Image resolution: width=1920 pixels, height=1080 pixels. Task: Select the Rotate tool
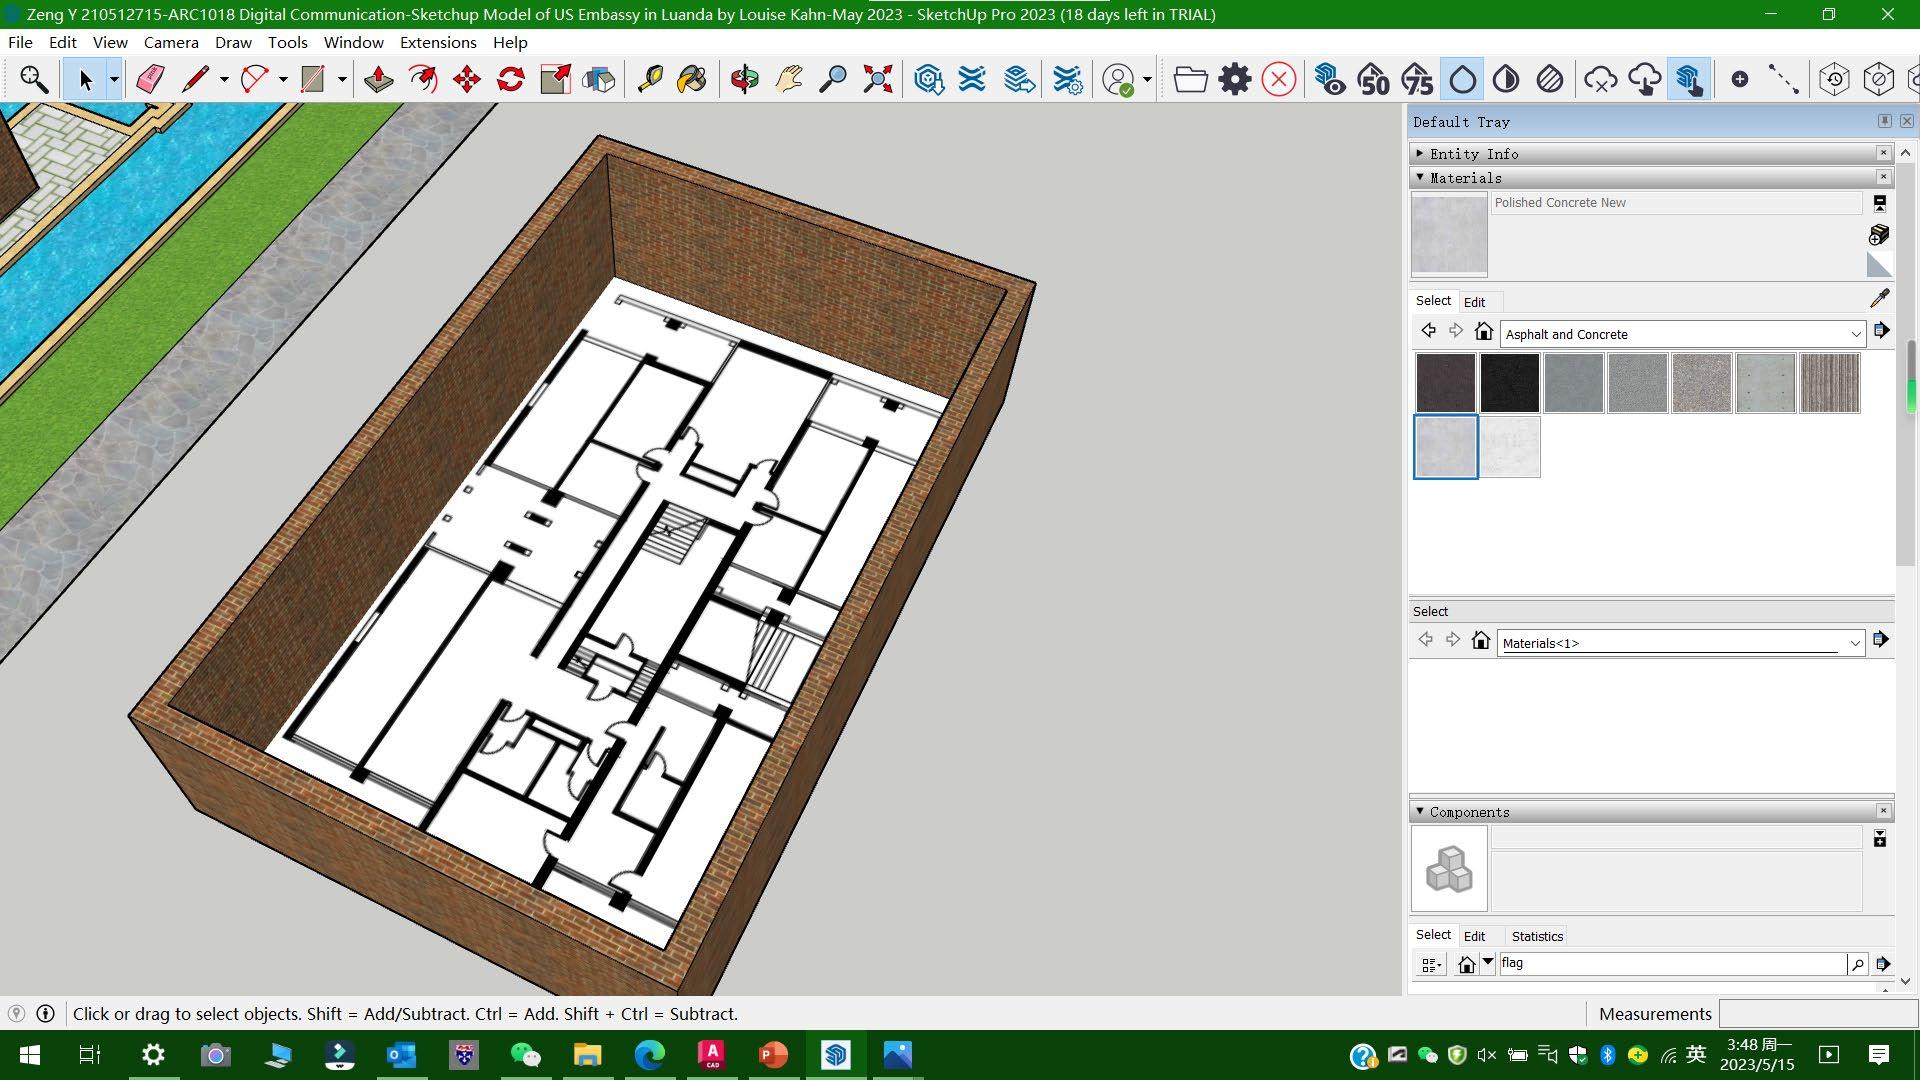click(510, 79)
